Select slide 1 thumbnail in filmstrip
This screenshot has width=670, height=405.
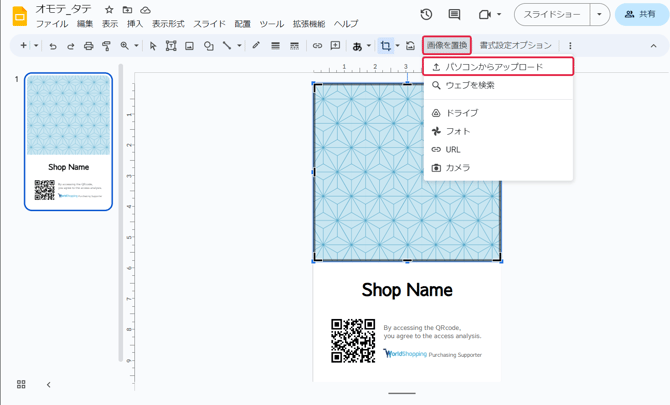coord(68,141)
